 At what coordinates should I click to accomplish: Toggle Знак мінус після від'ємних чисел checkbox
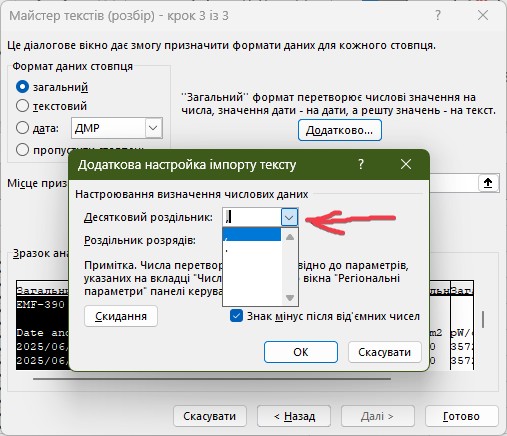[x=236, y=316]
